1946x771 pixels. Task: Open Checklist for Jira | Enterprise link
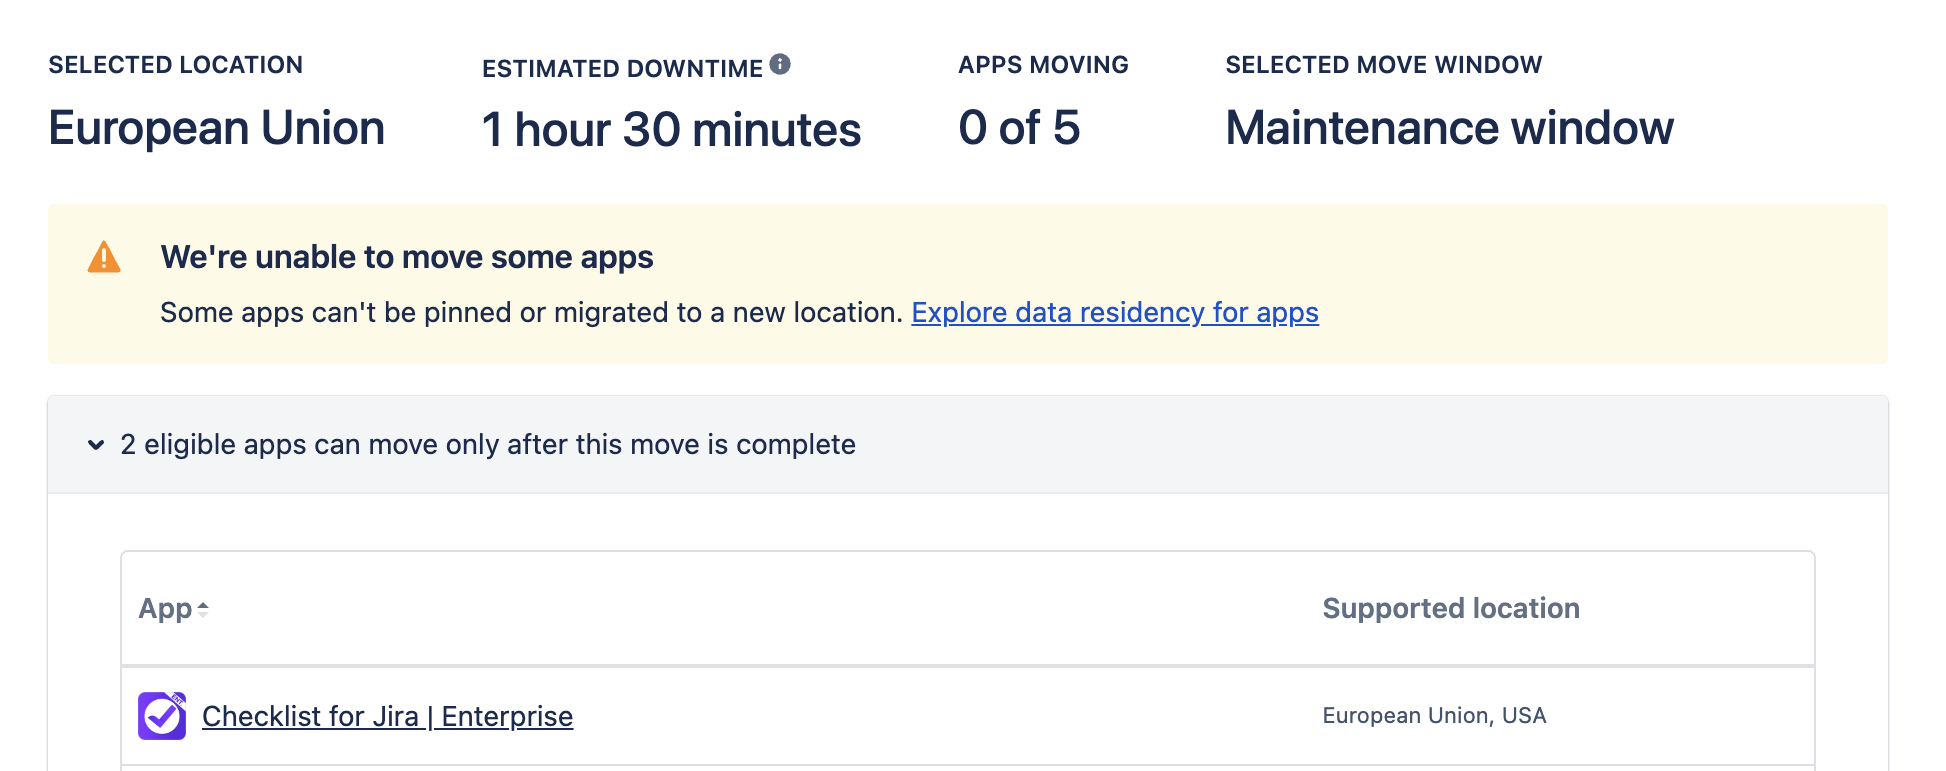click(x=387, y=716)
